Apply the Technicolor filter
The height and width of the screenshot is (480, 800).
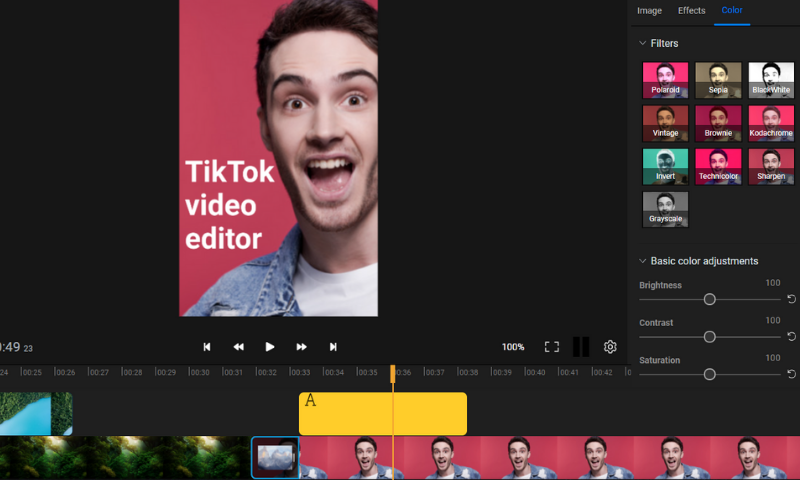tap(718, 166)
